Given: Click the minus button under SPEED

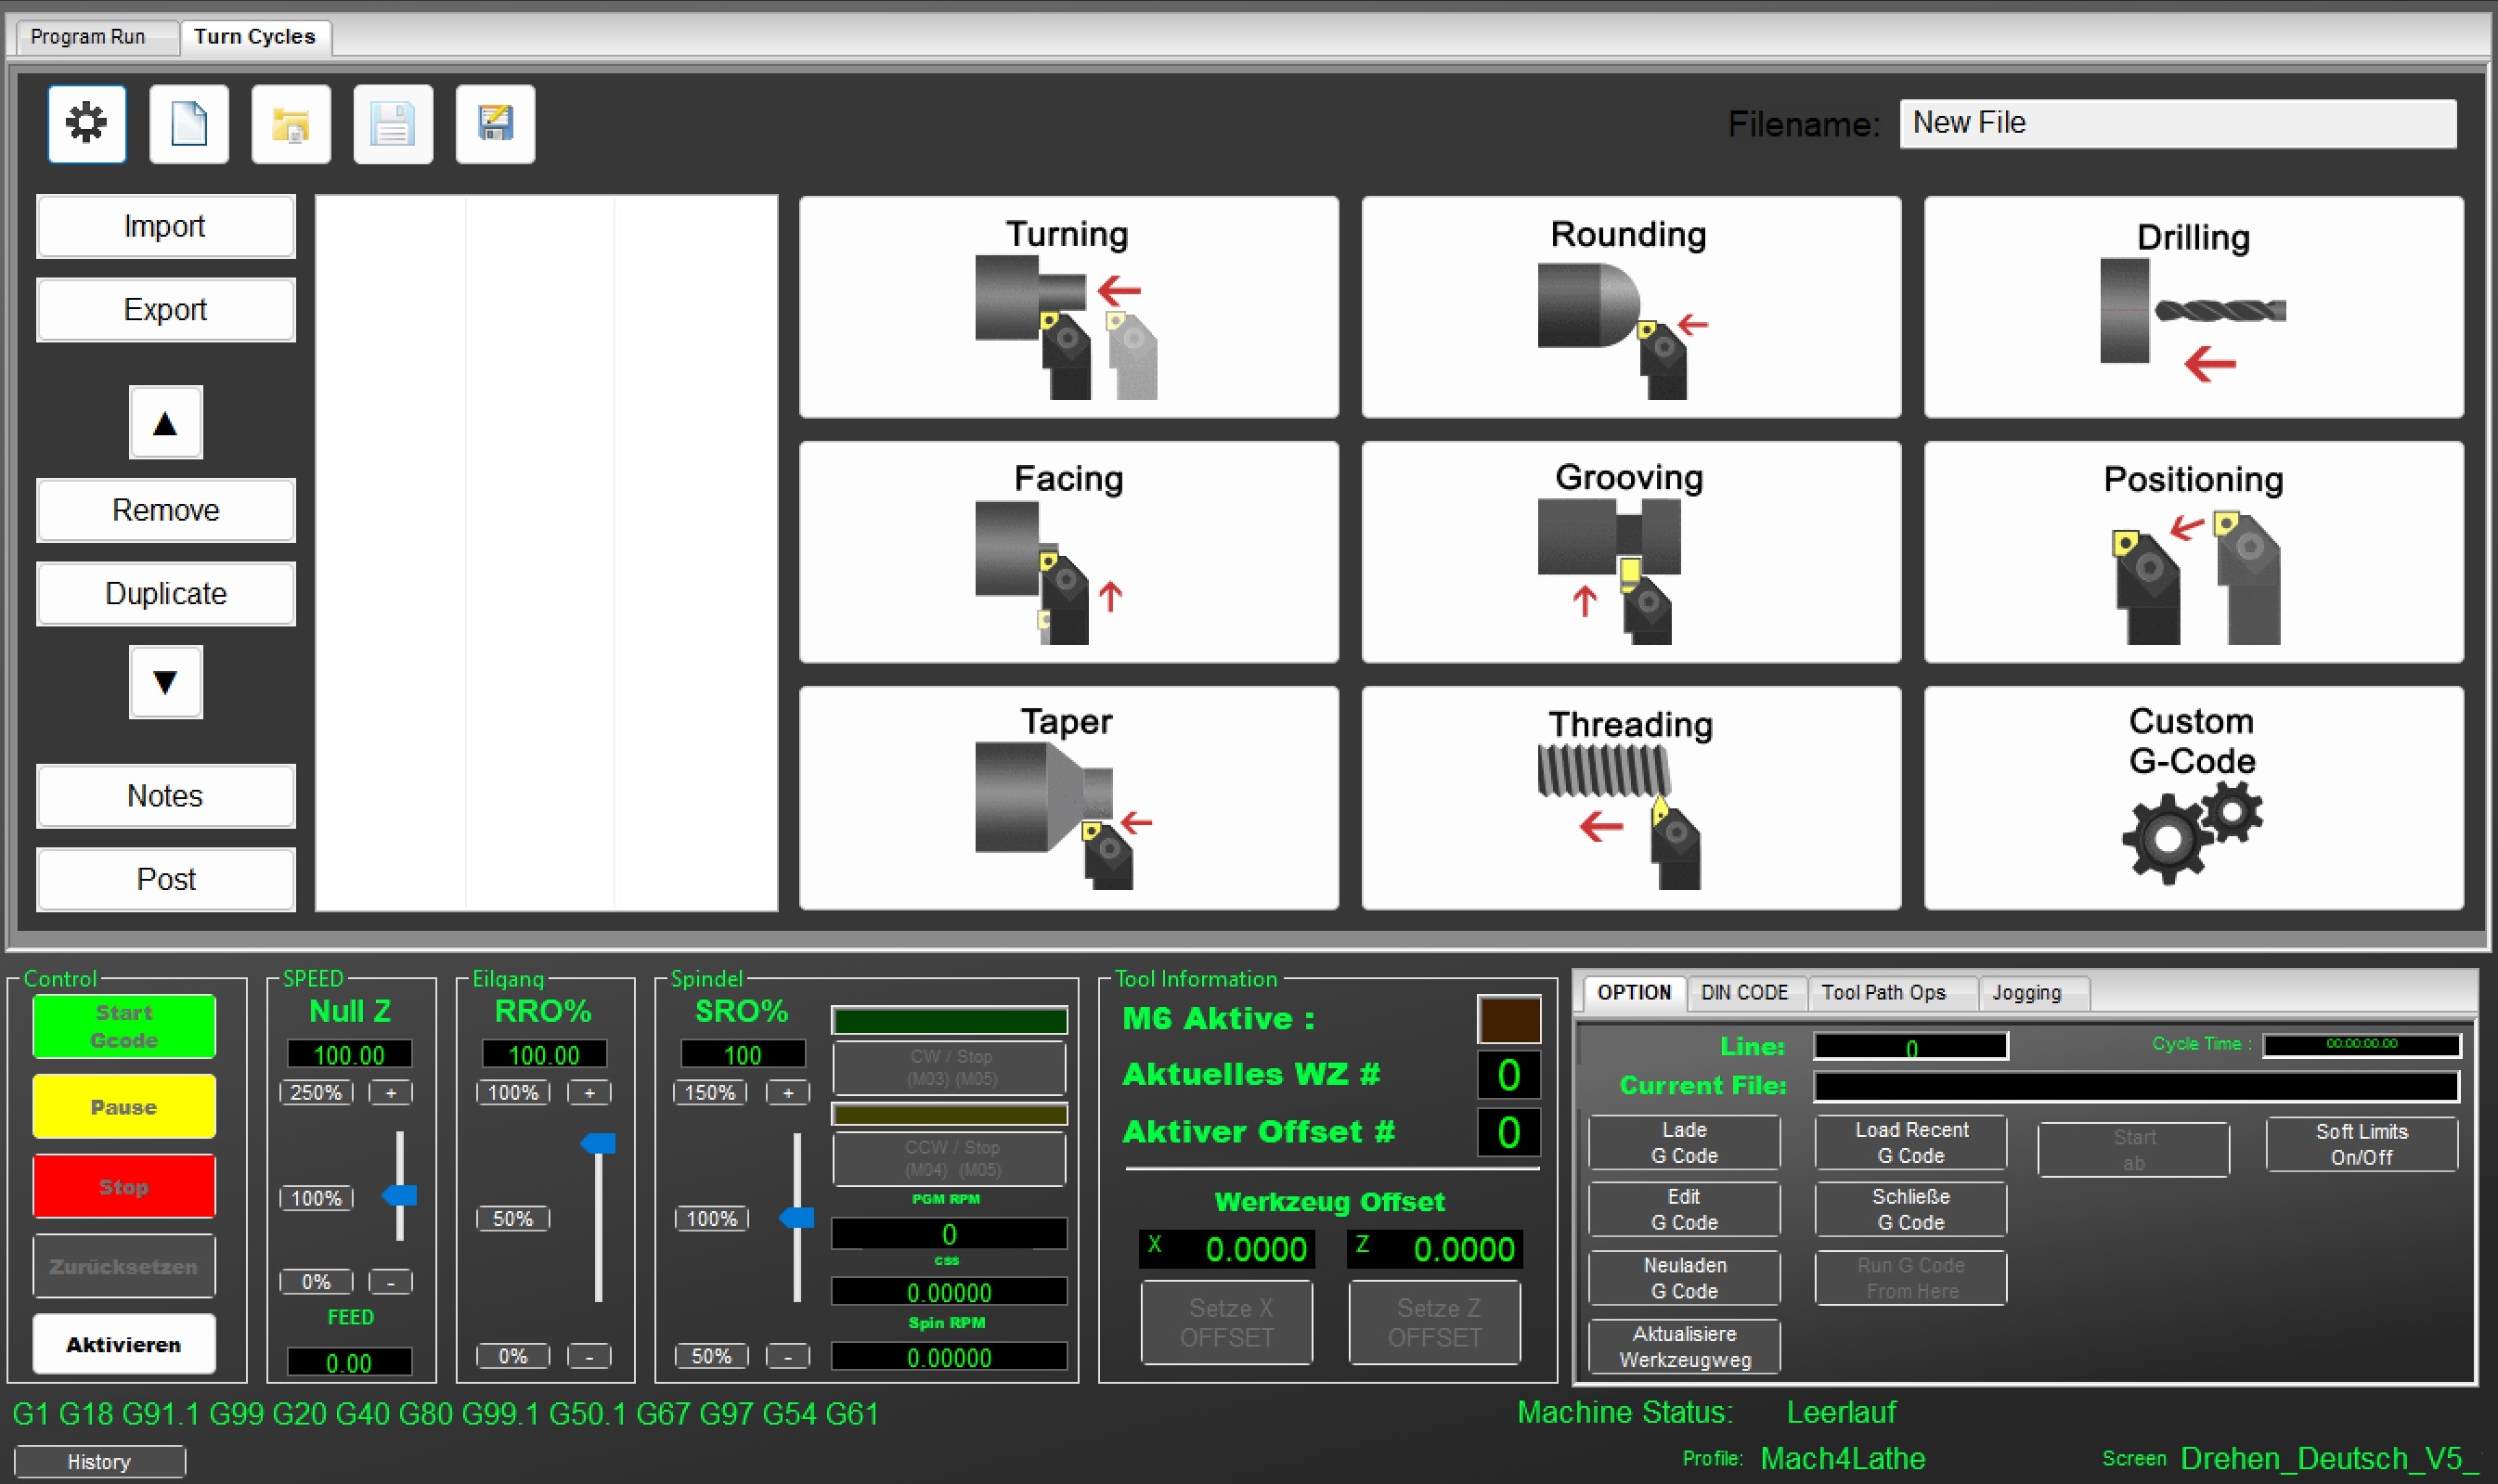Looking at the screenshot, I should click(391, 1282).
